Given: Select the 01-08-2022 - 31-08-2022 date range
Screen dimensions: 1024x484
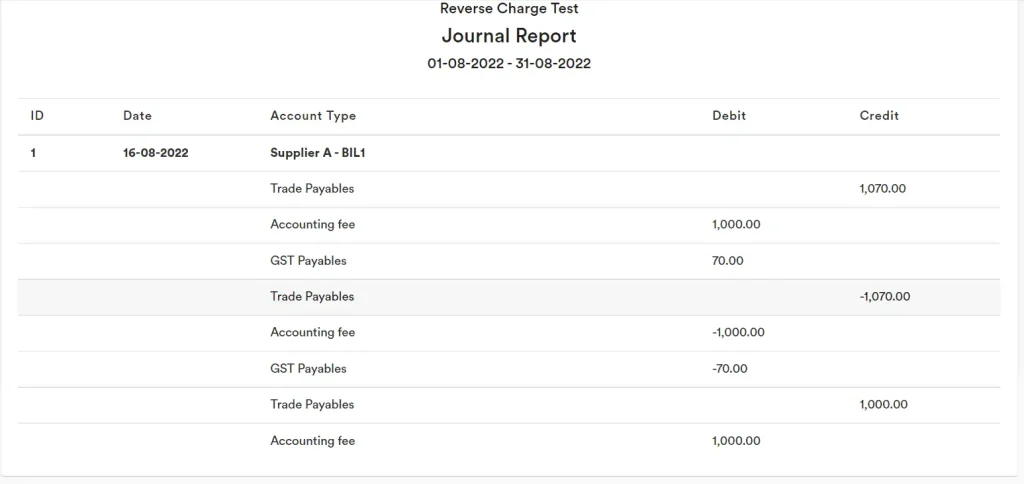Looking at the screenshot, I should point(509,64).
